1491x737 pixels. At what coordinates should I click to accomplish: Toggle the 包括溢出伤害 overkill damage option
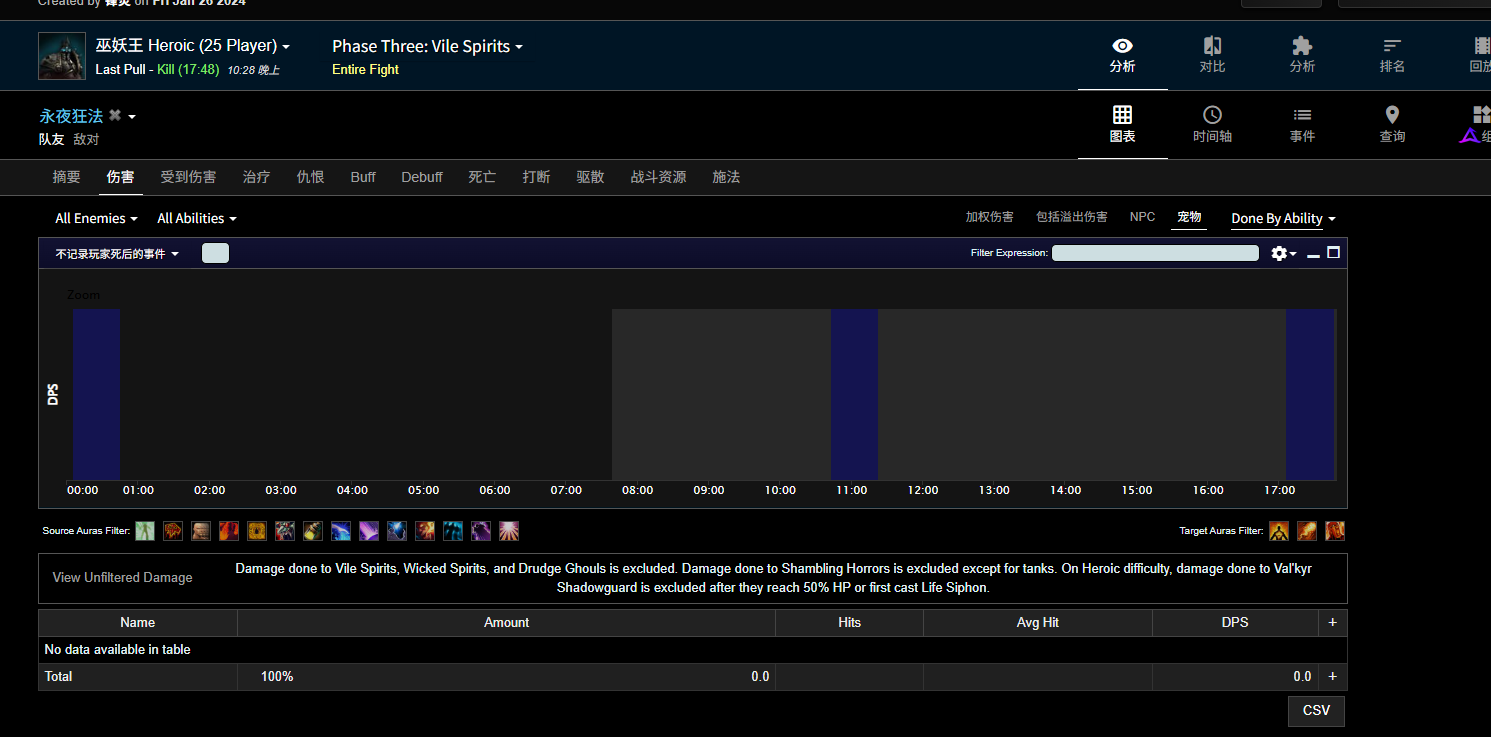[x=1071, y=217]
